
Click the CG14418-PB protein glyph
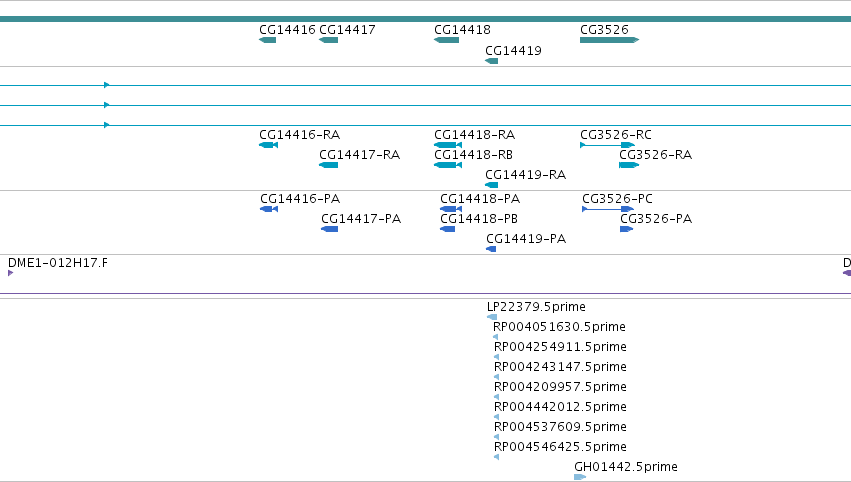click(x=448, y=229)
